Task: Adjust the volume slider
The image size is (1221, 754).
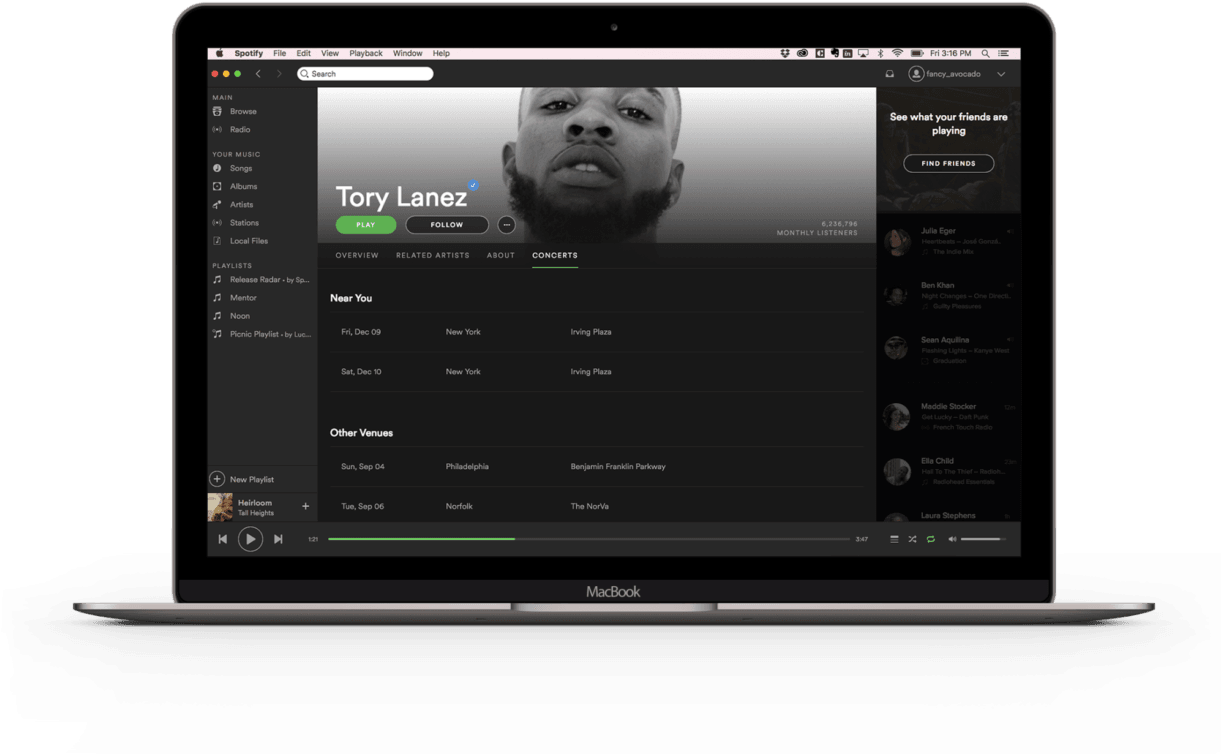Action: 984,539
